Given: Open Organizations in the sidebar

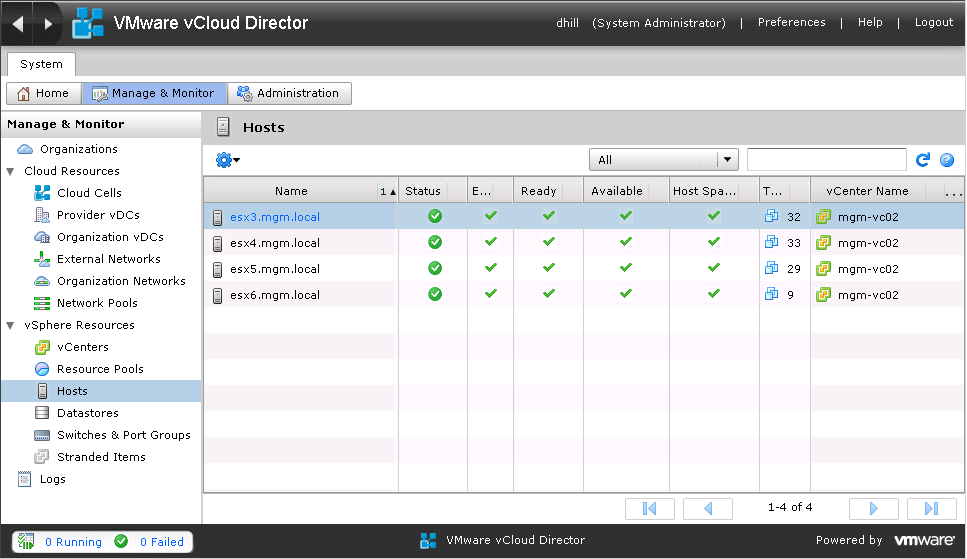Looking at the screenshot, I should pos(78,149).
